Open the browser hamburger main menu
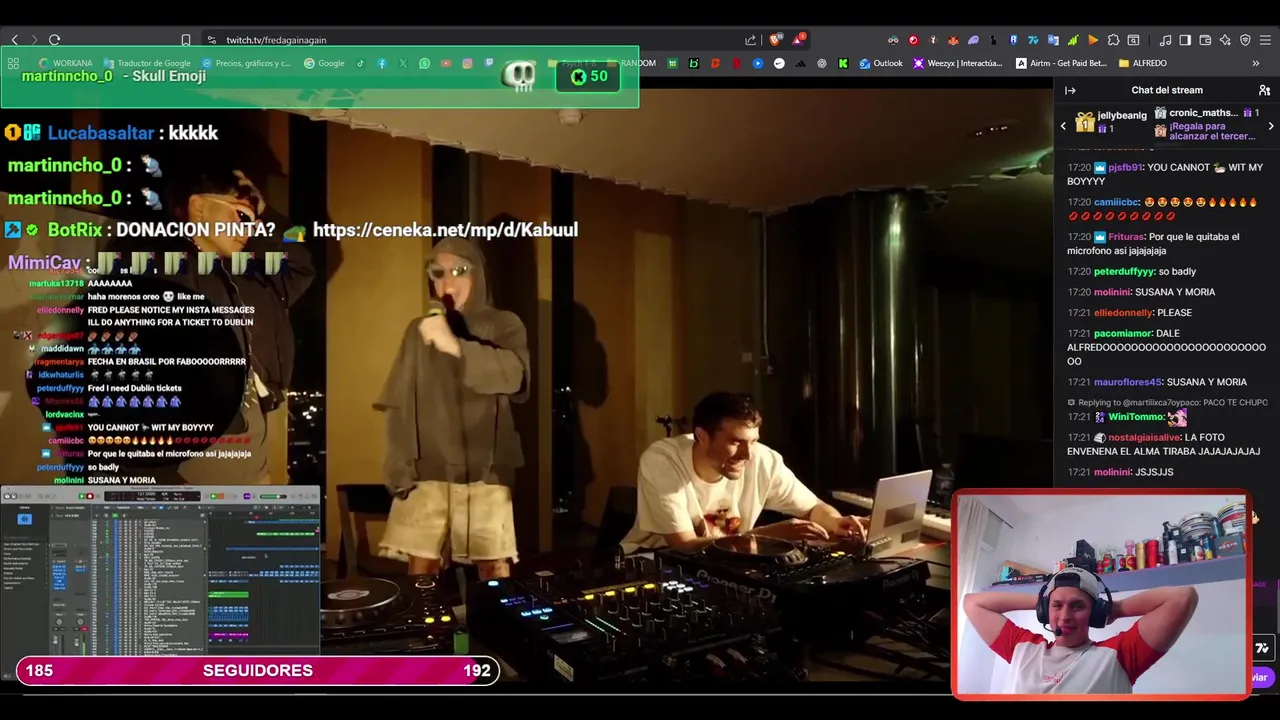Image resolution: width=1280 pixels, height=720 pixels. [x=1265, y=40]
